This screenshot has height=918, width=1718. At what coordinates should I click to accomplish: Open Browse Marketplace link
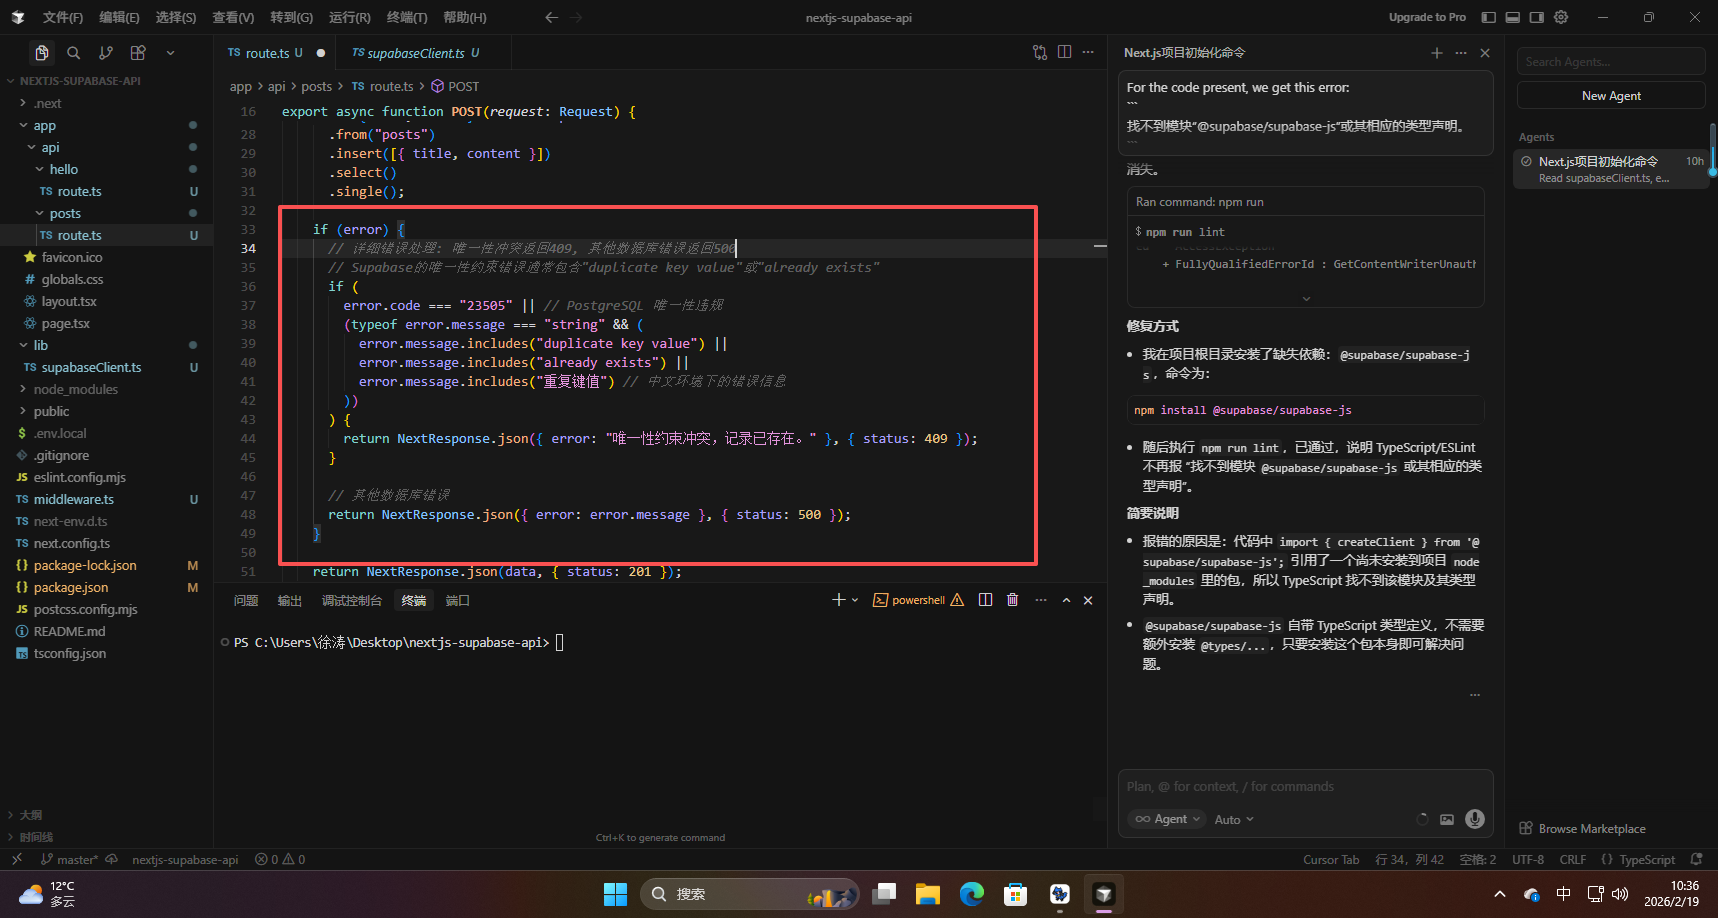(1583, 829)
